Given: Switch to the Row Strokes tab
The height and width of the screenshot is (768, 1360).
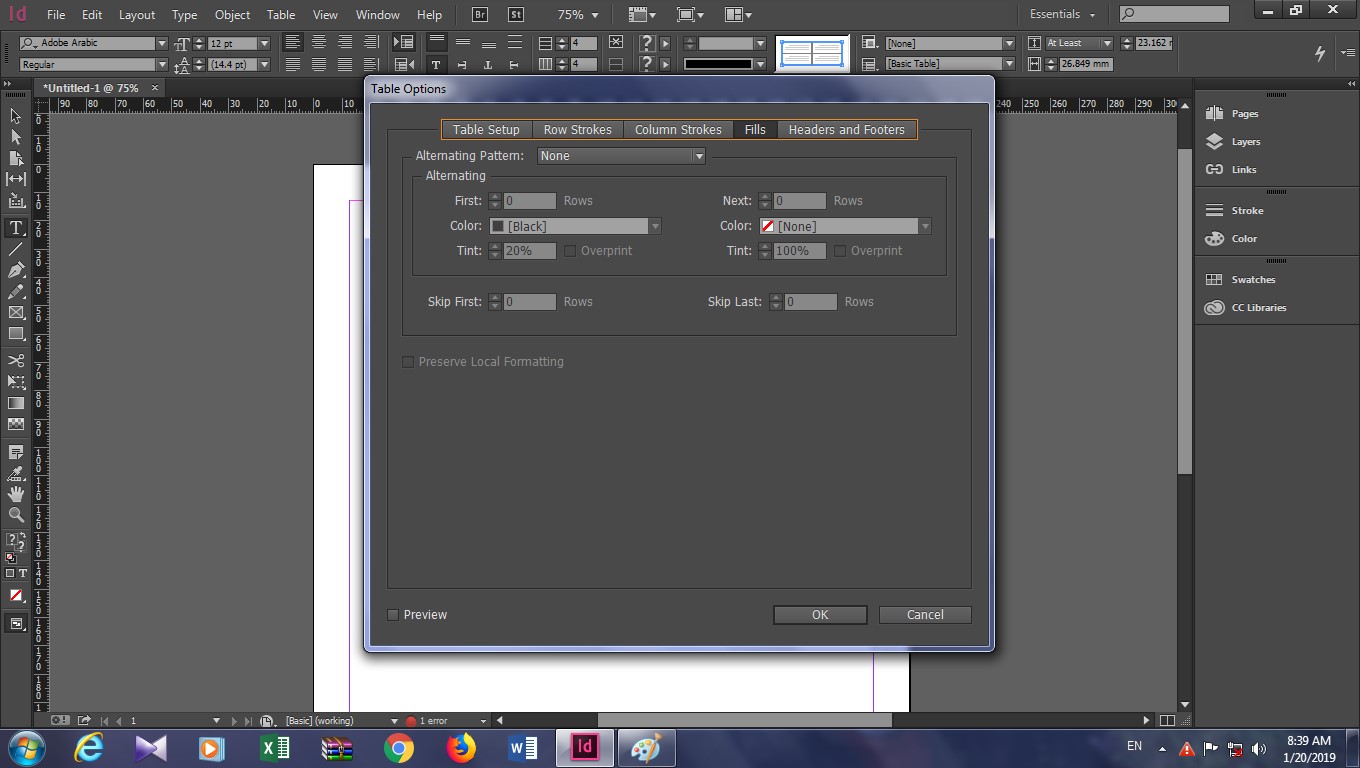Looking at the screenshot, I should tap(577, 130).
